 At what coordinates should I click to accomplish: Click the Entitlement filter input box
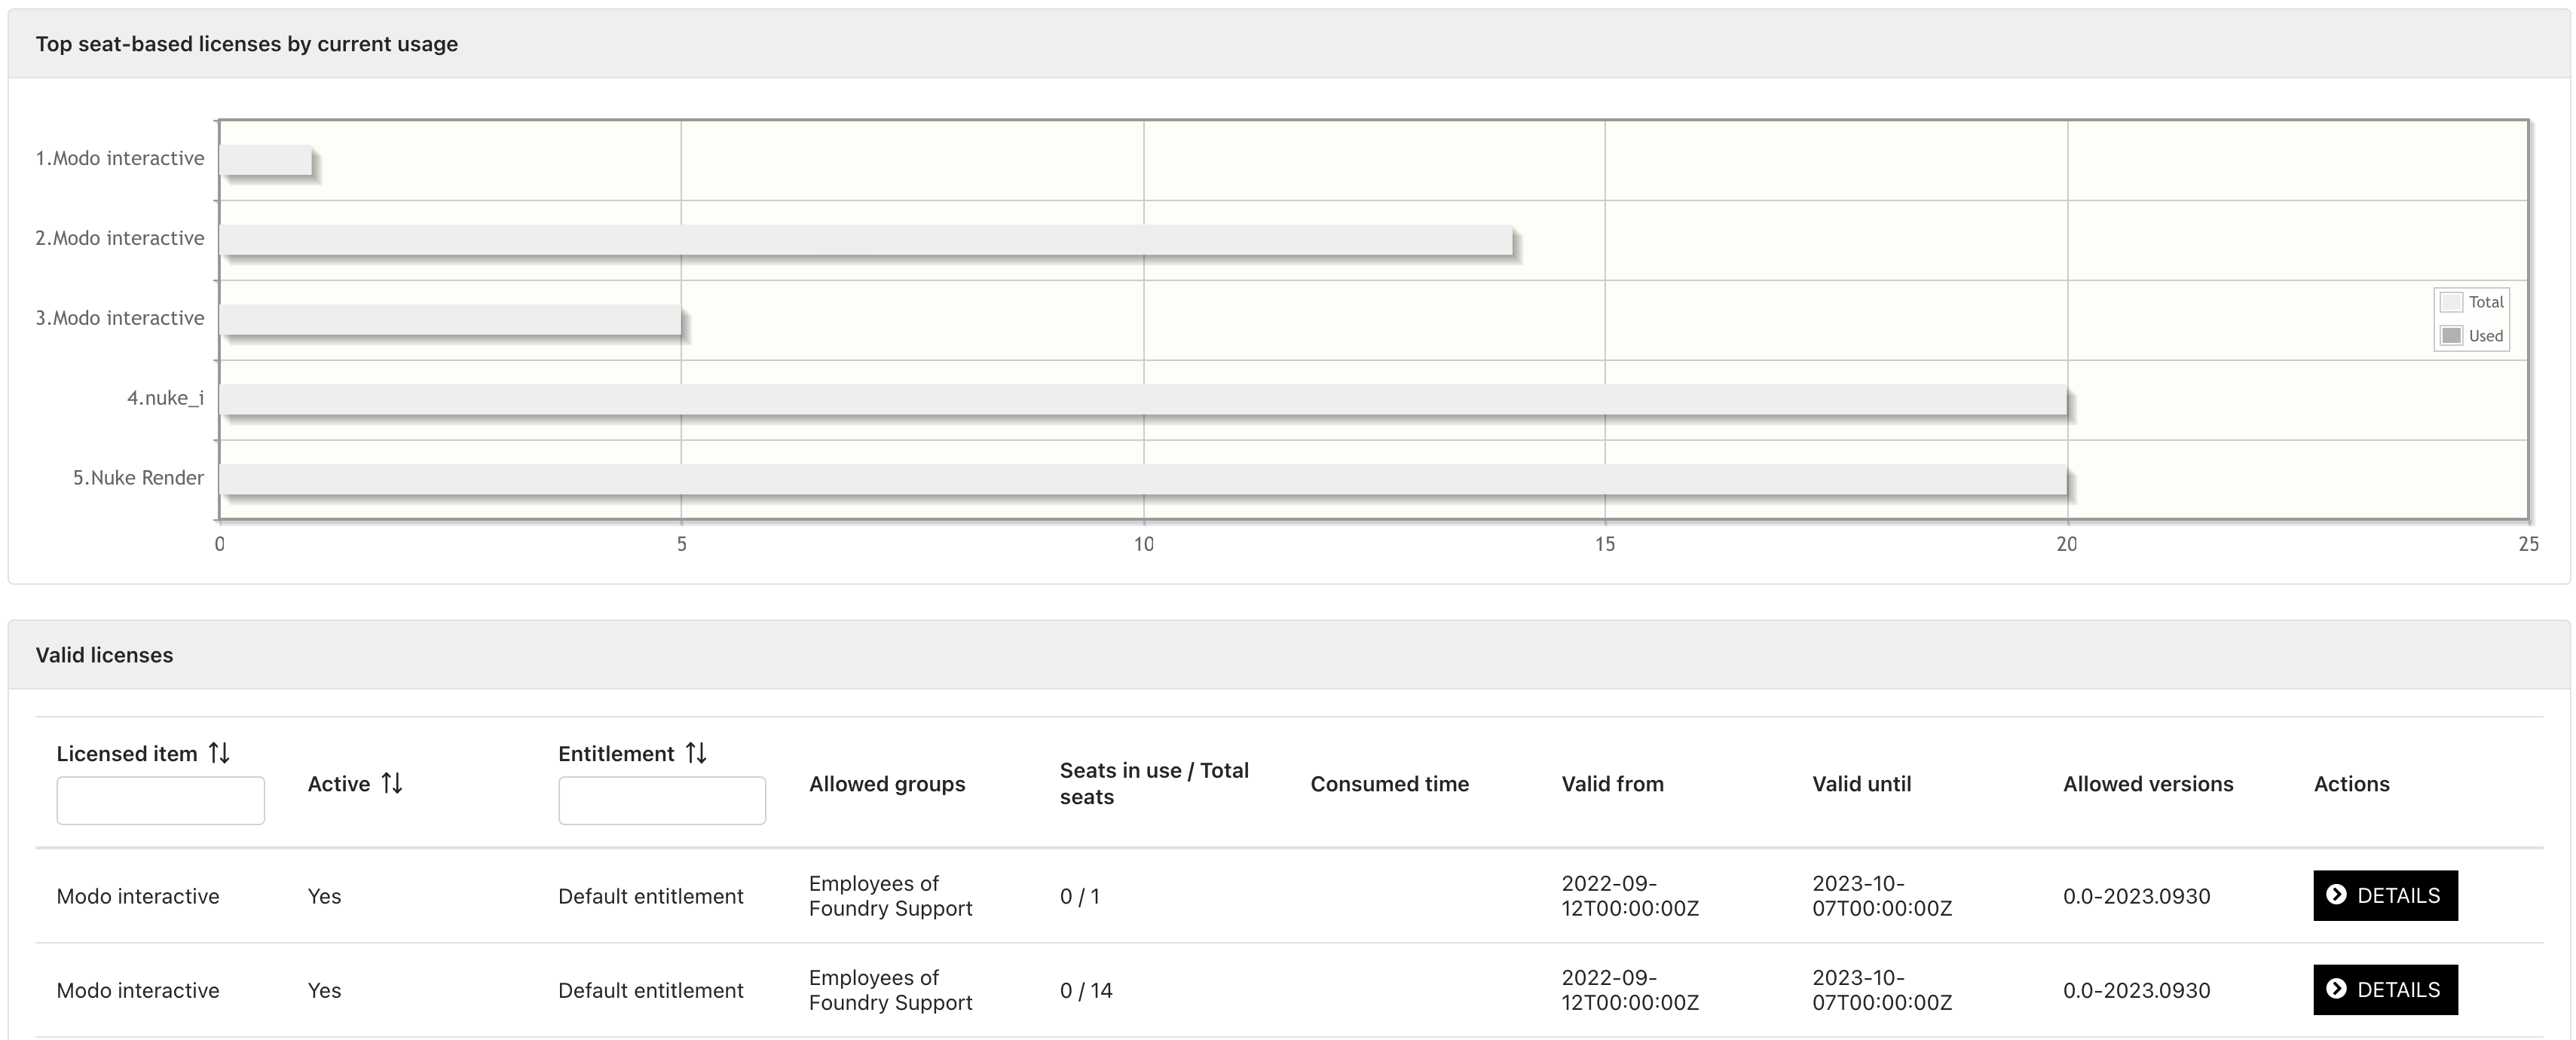coord(662,800)
